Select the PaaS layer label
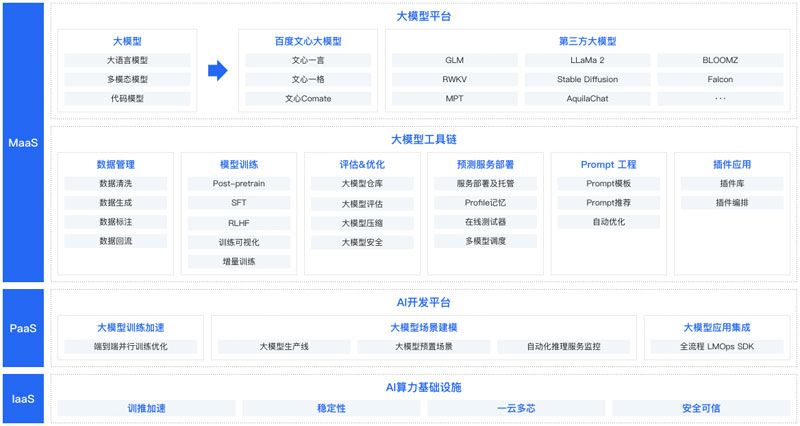 (23, 327)
